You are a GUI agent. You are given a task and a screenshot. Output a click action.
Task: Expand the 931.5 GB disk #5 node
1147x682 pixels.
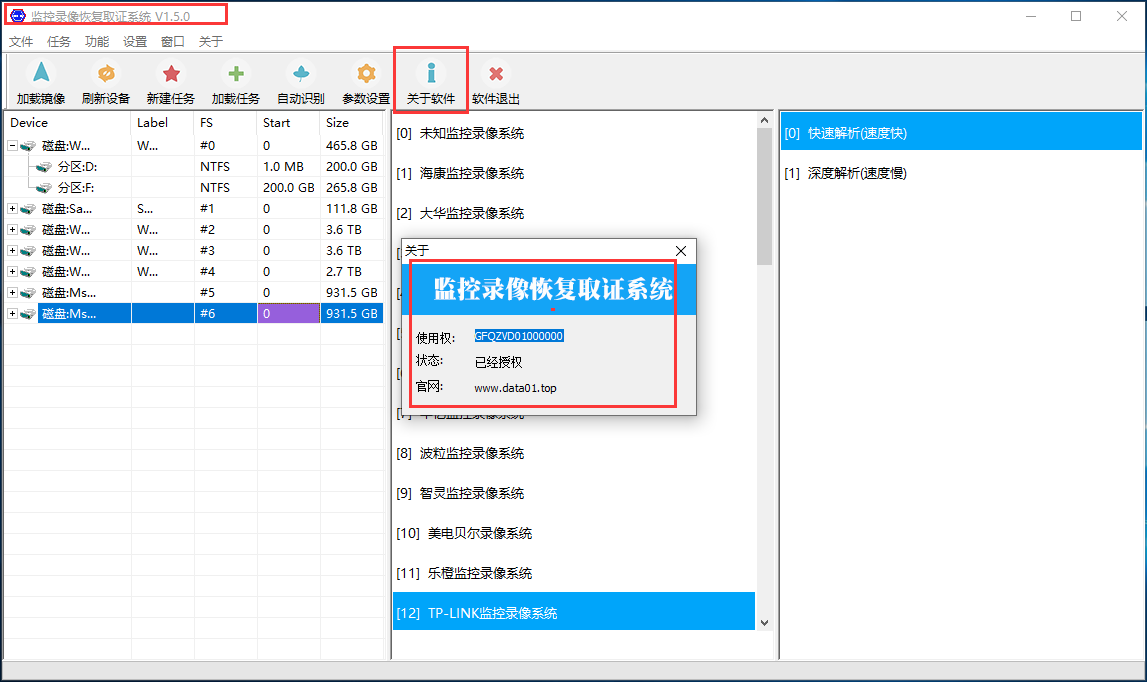12,293
